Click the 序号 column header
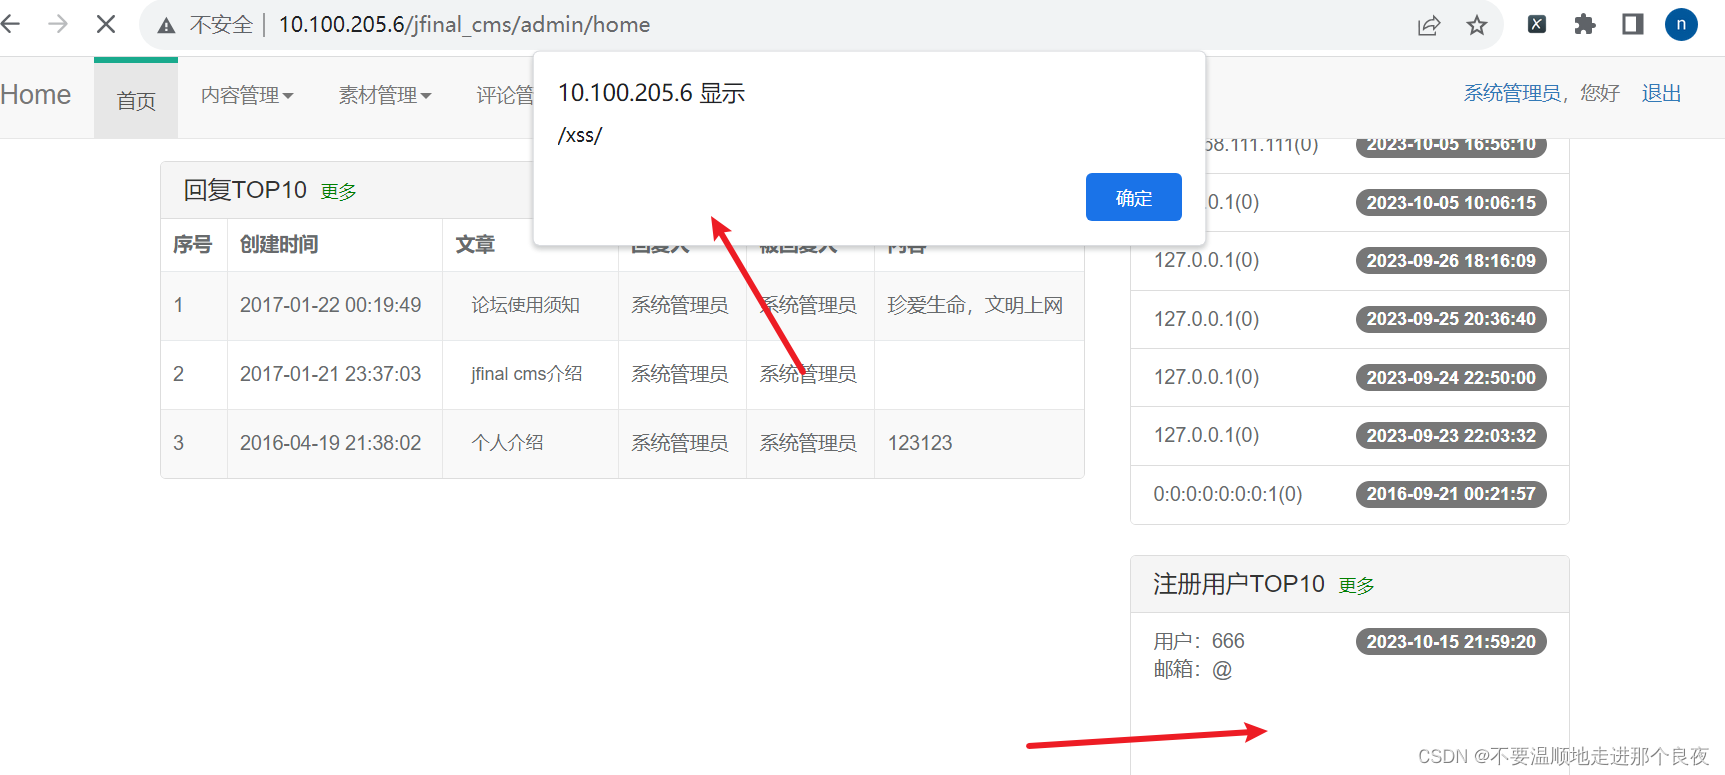Screen dimensions: 1725x775 (x=193, y=244)
